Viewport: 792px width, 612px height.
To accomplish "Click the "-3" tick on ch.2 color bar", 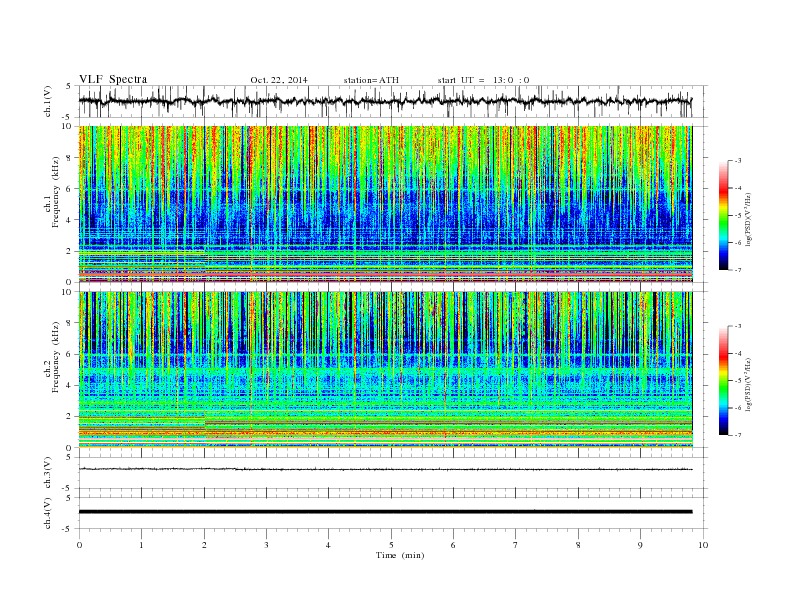I will [x=738, y=326].
